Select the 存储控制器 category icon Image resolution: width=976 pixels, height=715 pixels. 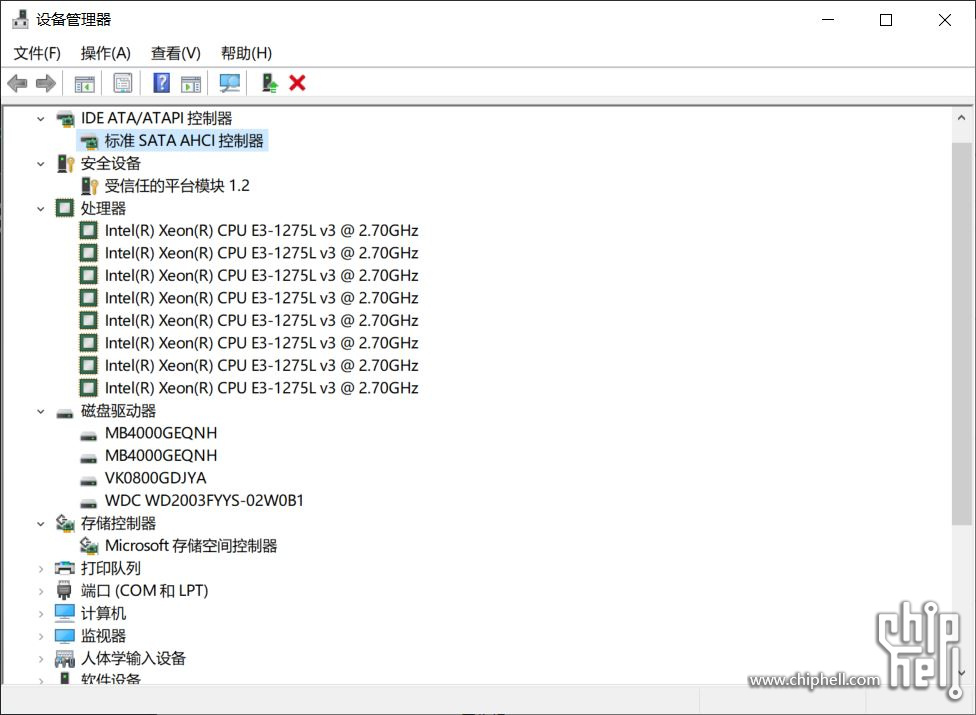point(65,523)
